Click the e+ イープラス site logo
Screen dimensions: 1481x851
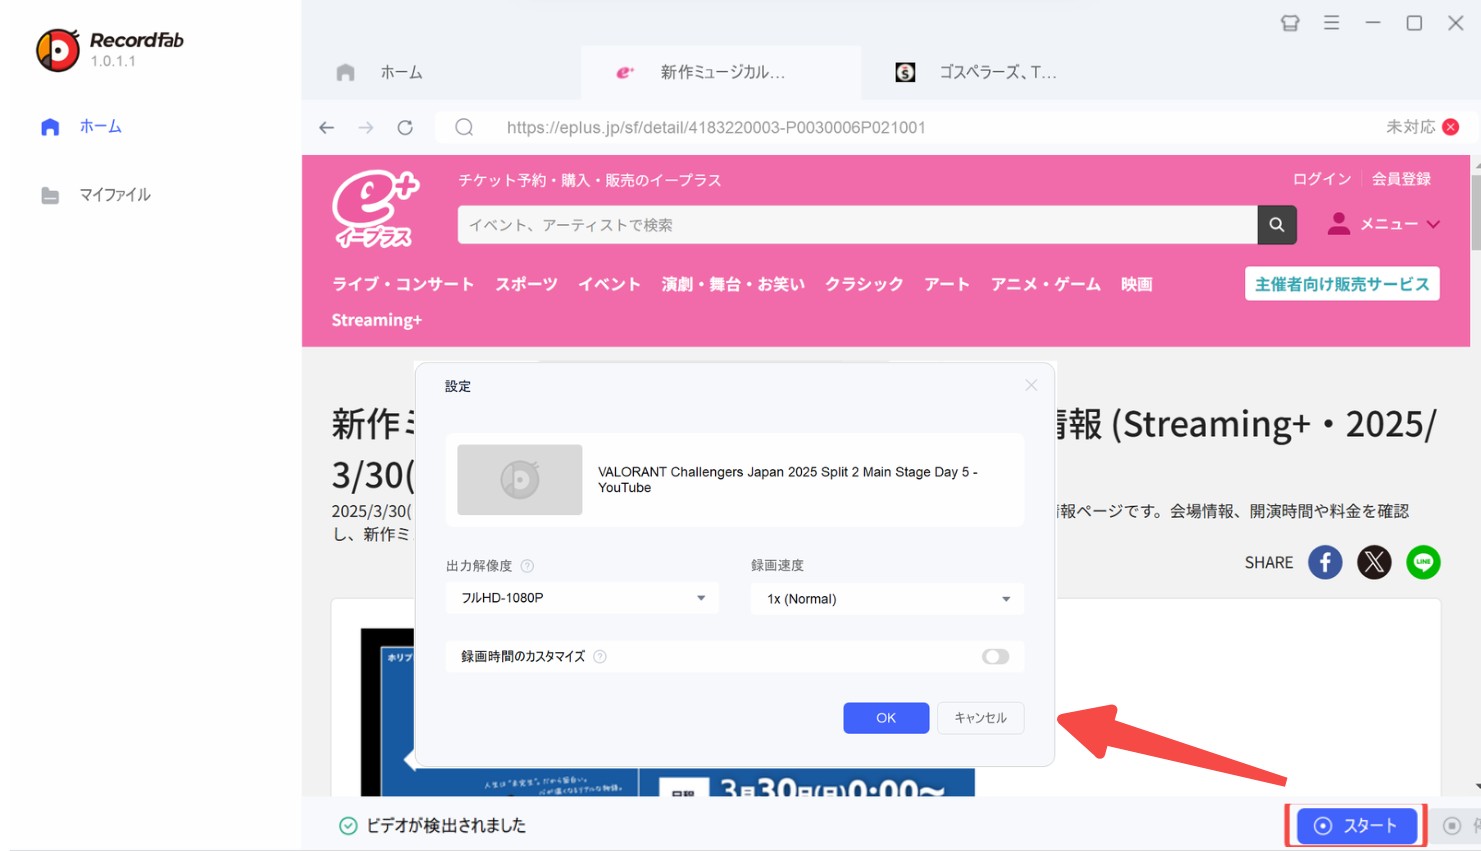coord(376,209)
